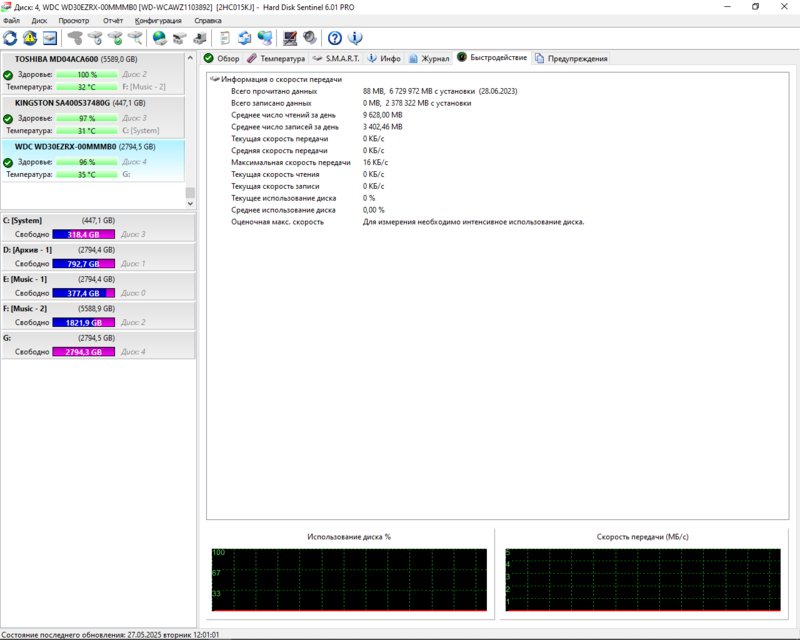This screenshot has width=800, height=640.
Task: Click the document report toolbar icon
Action: tap(225, 38)
